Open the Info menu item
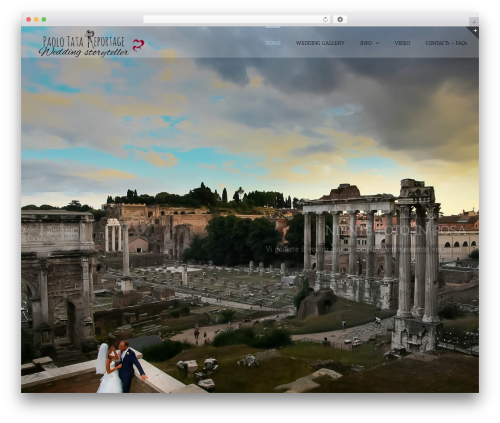 click(366, 43)
